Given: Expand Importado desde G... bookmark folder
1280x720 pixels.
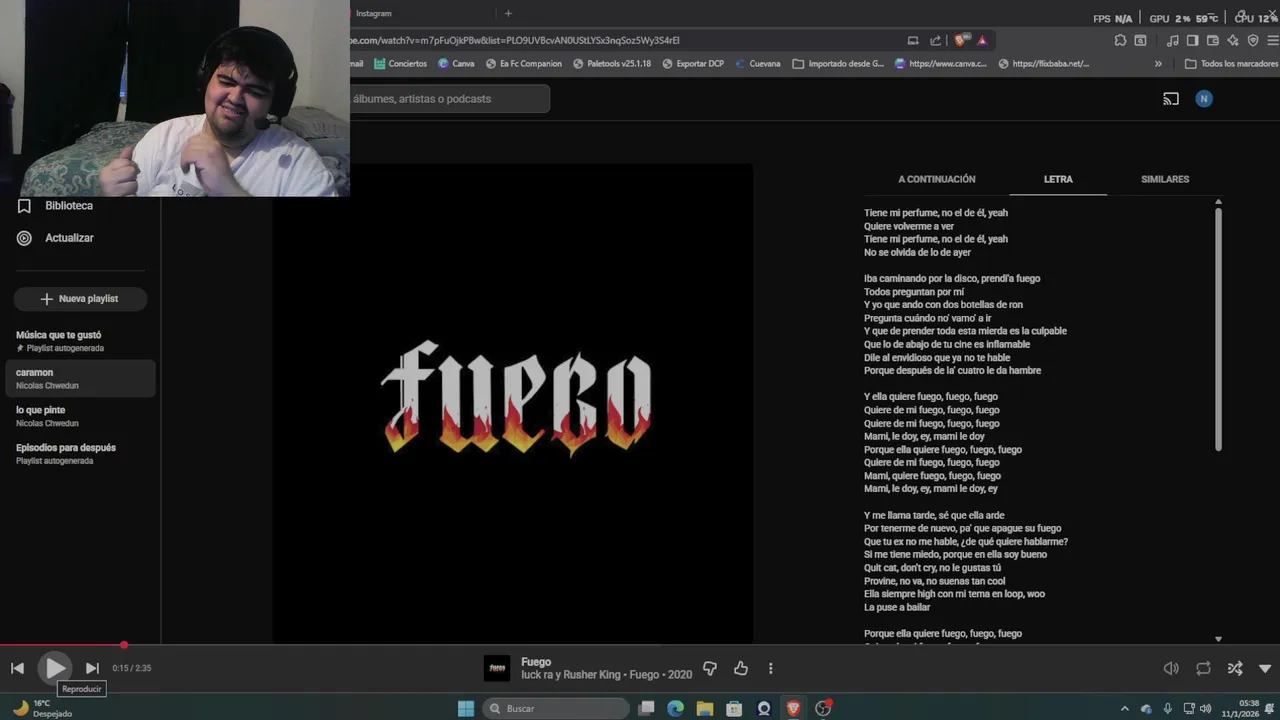Looking at the screenshot, I should coord(838,63).
